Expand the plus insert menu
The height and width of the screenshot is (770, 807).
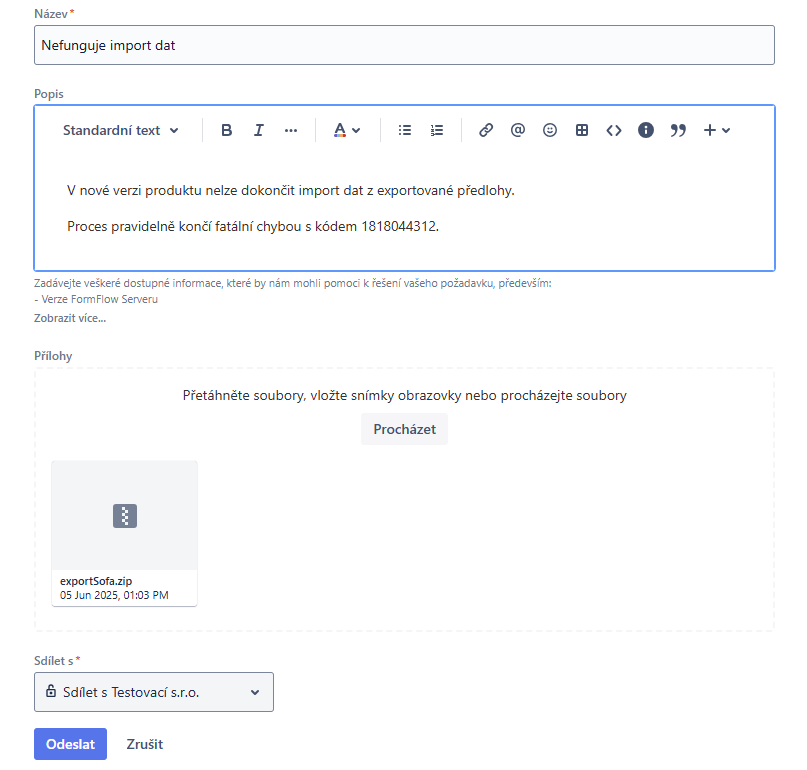717,130
